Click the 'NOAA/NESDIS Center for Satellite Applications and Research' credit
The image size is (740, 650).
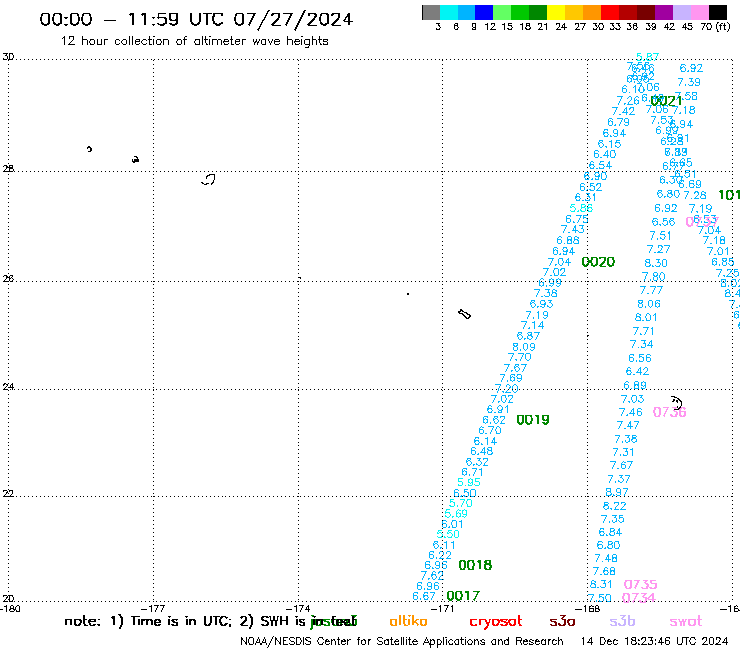pos(402,642)
